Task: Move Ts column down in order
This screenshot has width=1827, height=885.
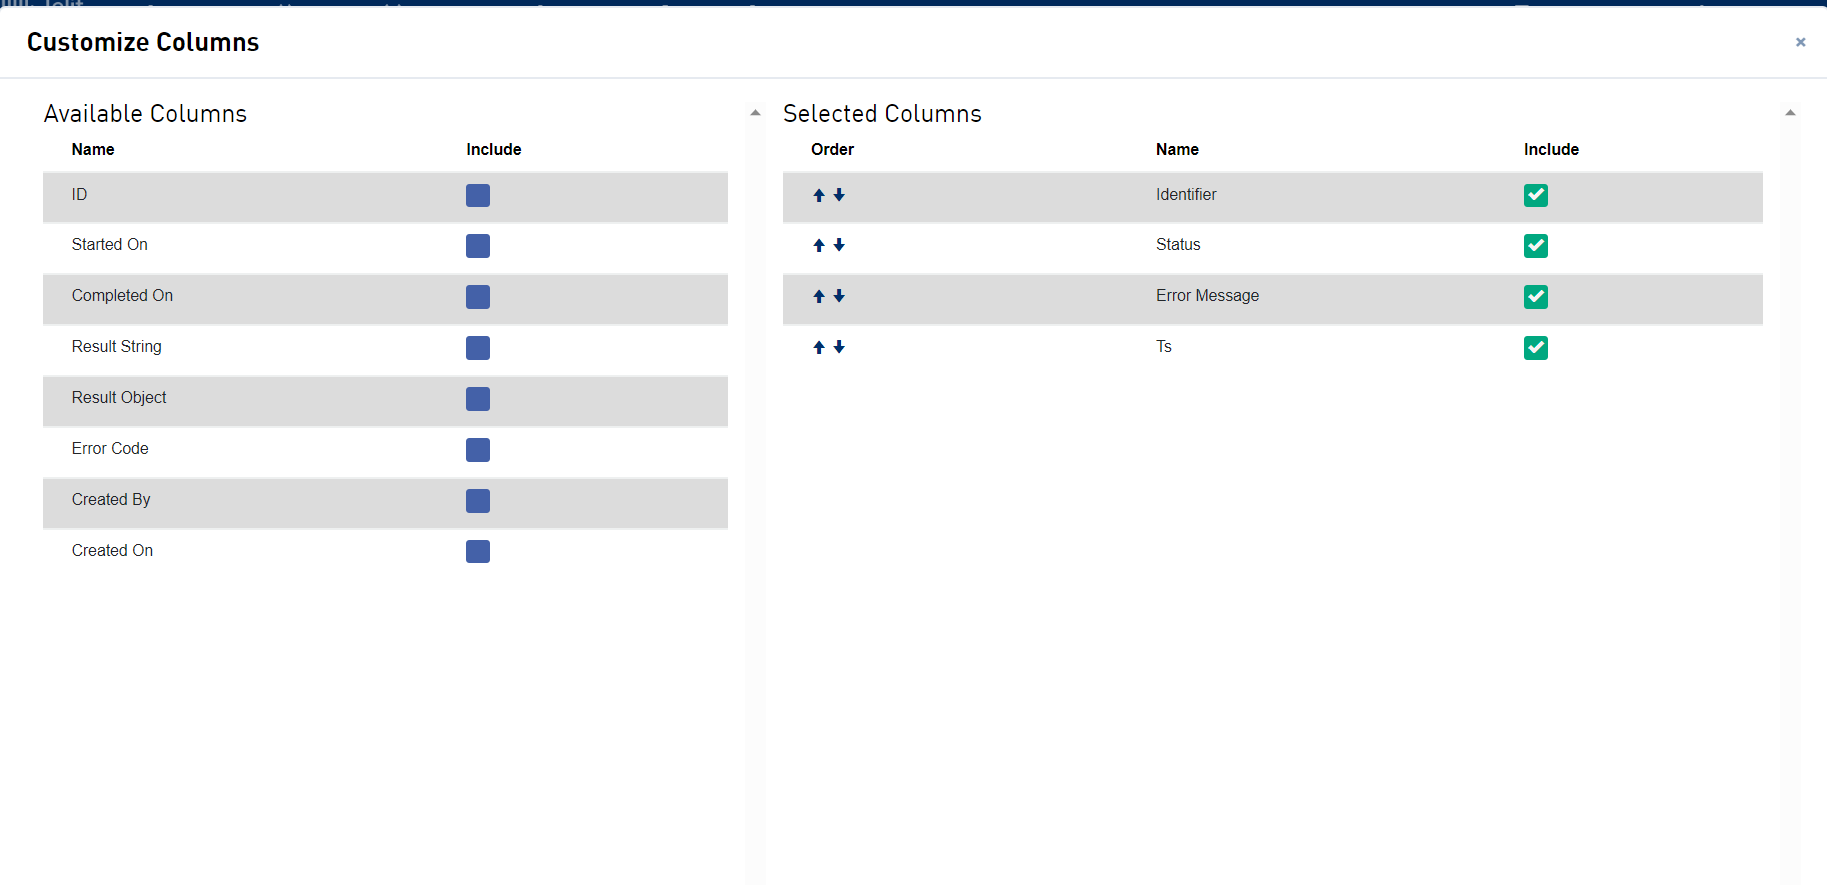Action: tap(839, 347)
